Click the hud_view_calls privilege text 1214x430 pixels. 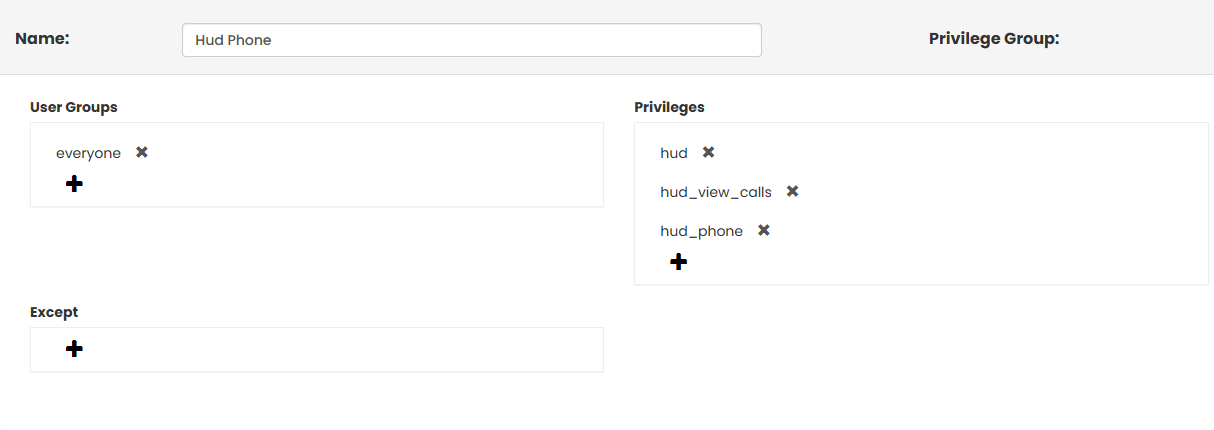coord(716,191)
